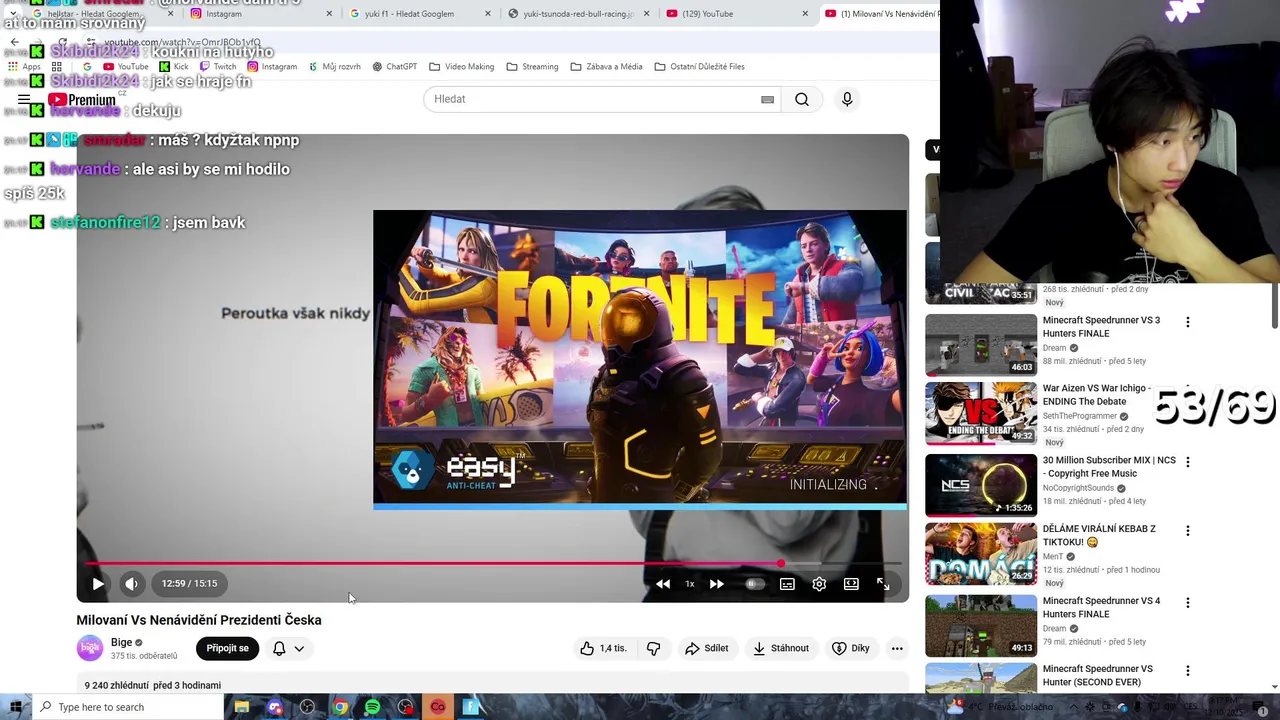
Task: Open the YouTube hamburger guide menu
Action: click(x=24, y=99)
